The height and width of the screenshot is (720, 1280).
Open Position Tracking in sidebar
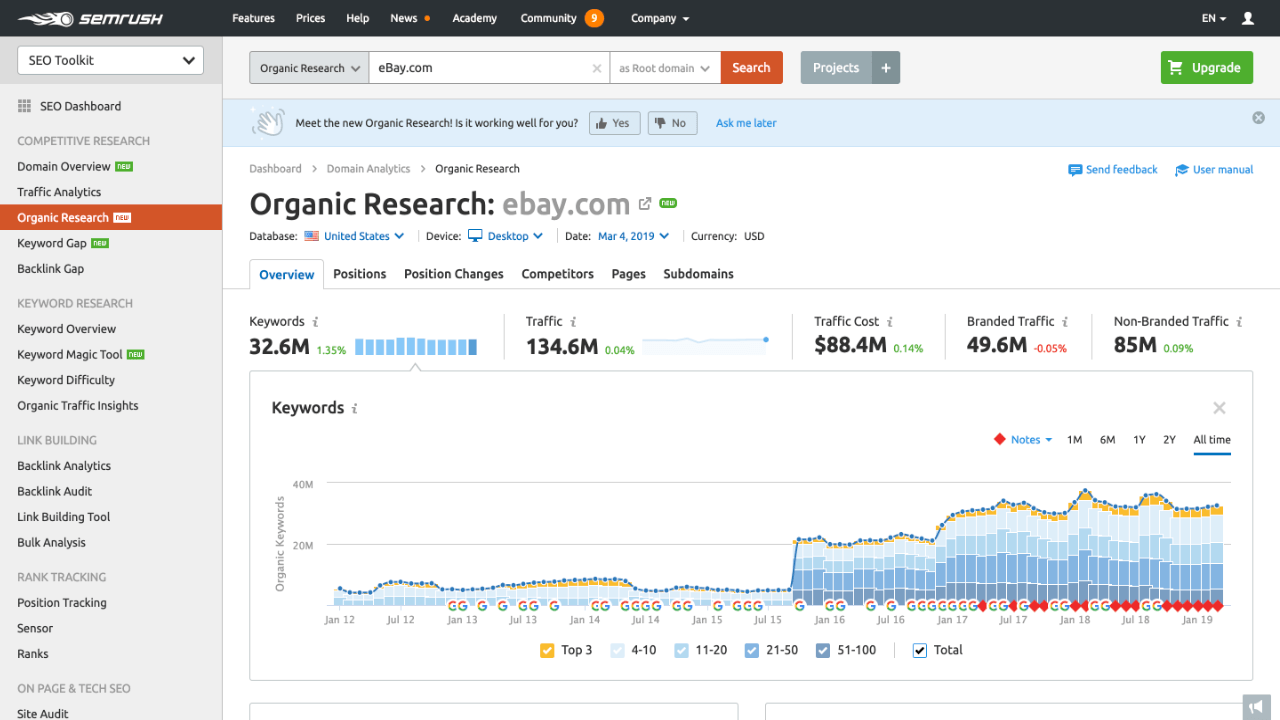[x=62, y=603]
